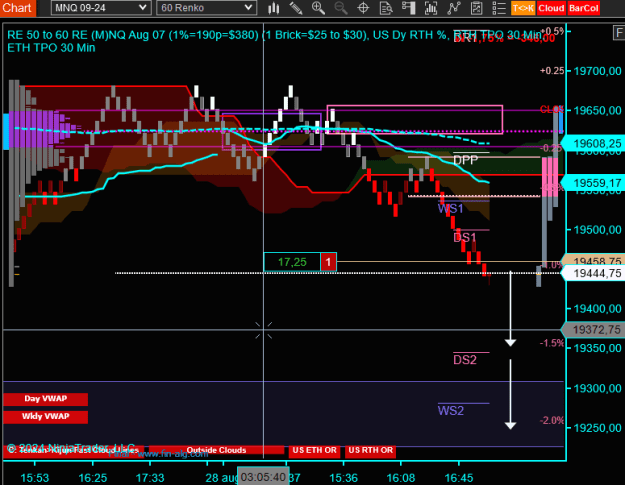
Task: Toggle the Cloud toolbar button
Action: 551,8
